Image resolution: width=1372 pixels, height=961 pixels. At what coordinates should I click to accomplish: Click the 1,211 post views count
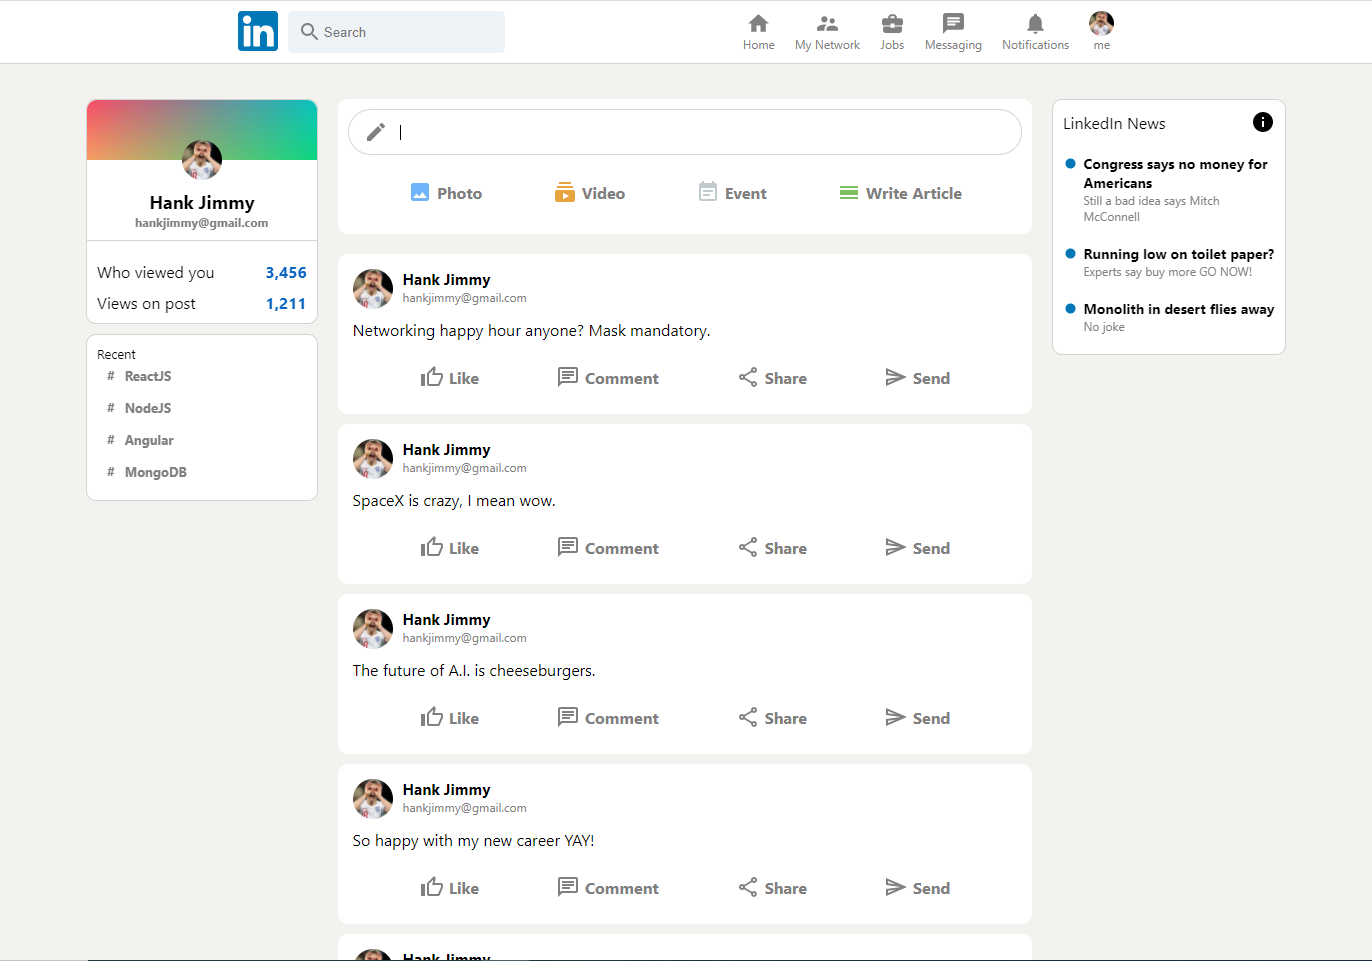pyautogui.click(x=286, y=303)
